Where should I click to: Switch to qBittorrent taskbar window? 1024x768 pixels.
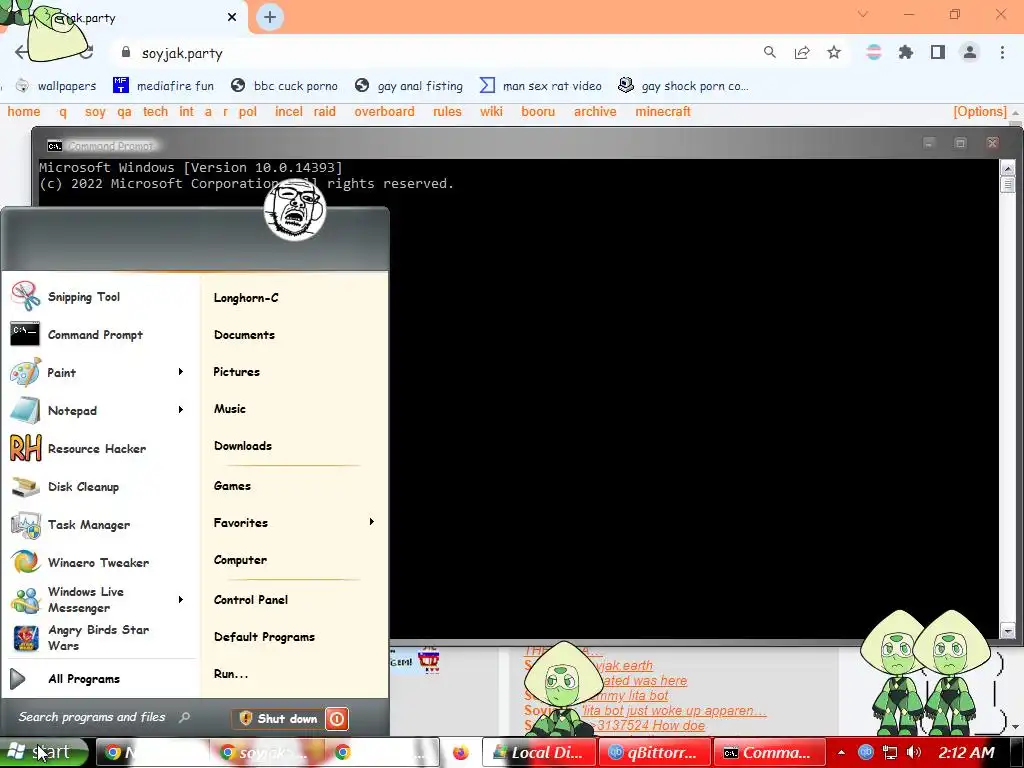coord(654,753)
